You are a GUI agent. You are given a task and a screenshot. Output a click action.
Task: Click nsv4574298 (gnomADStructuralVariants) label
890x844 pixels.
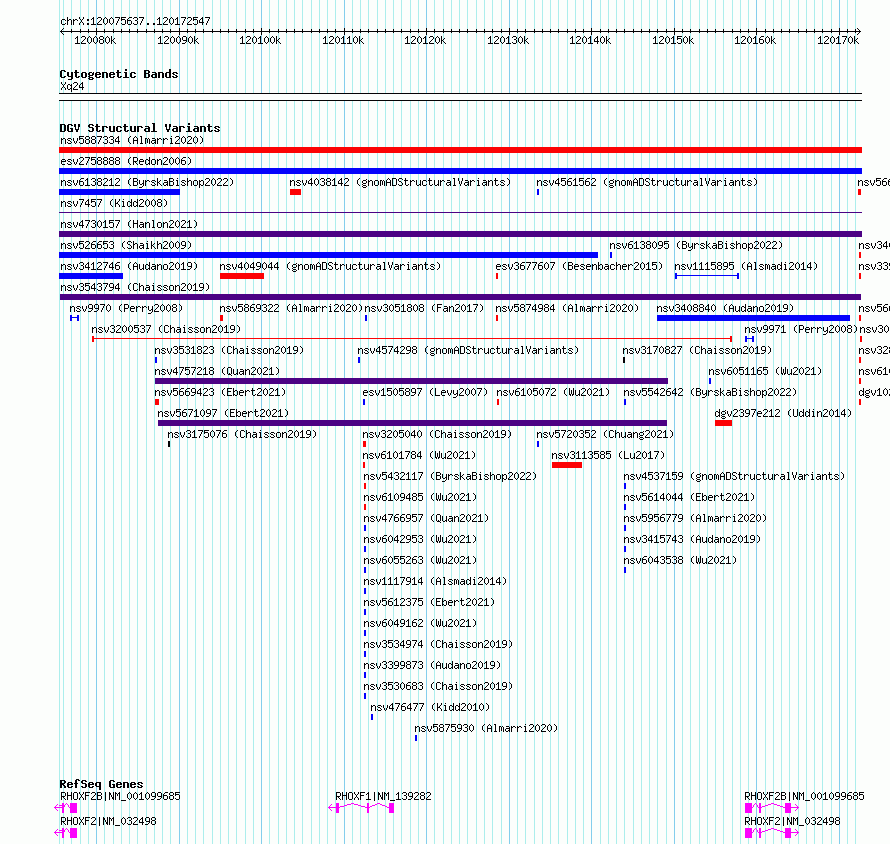pyautogui.click(x=468, y=350)
